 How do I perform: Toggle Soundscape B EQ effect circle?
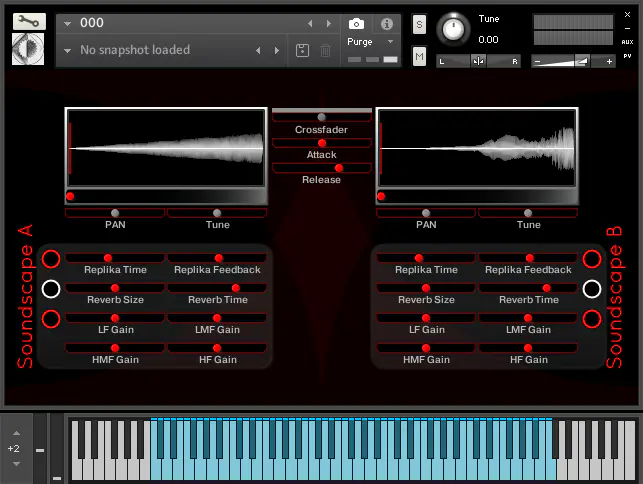[x=592, y=319]
